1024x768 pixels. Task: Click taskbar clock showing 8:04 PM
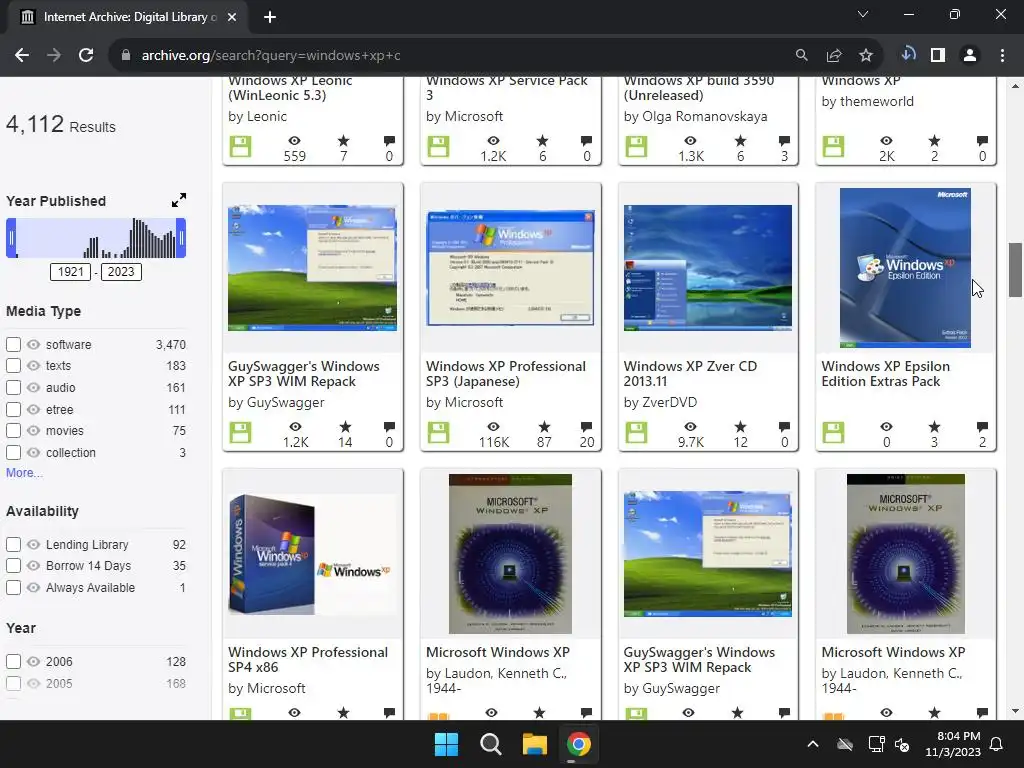(x=953, y=744)
